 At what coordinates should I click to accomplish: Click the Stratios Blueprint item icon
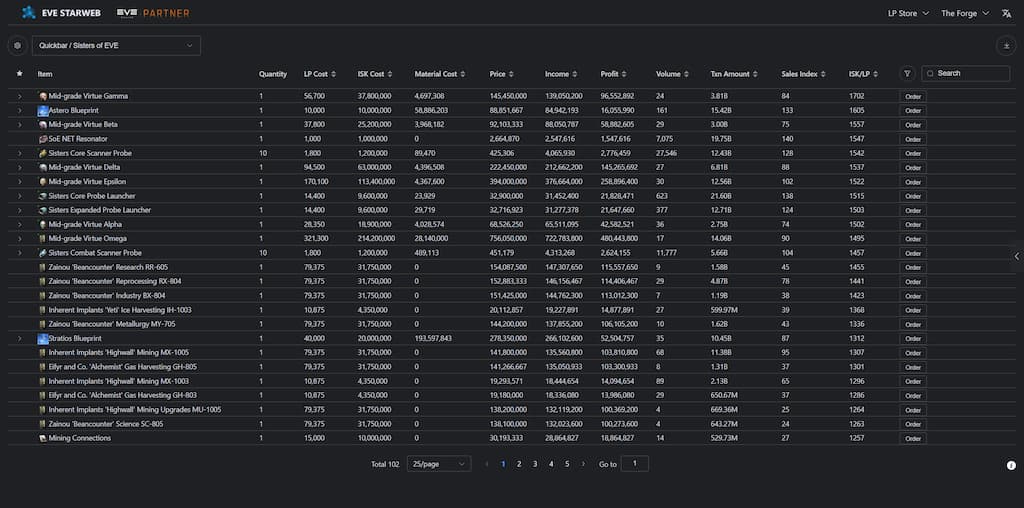43,338
